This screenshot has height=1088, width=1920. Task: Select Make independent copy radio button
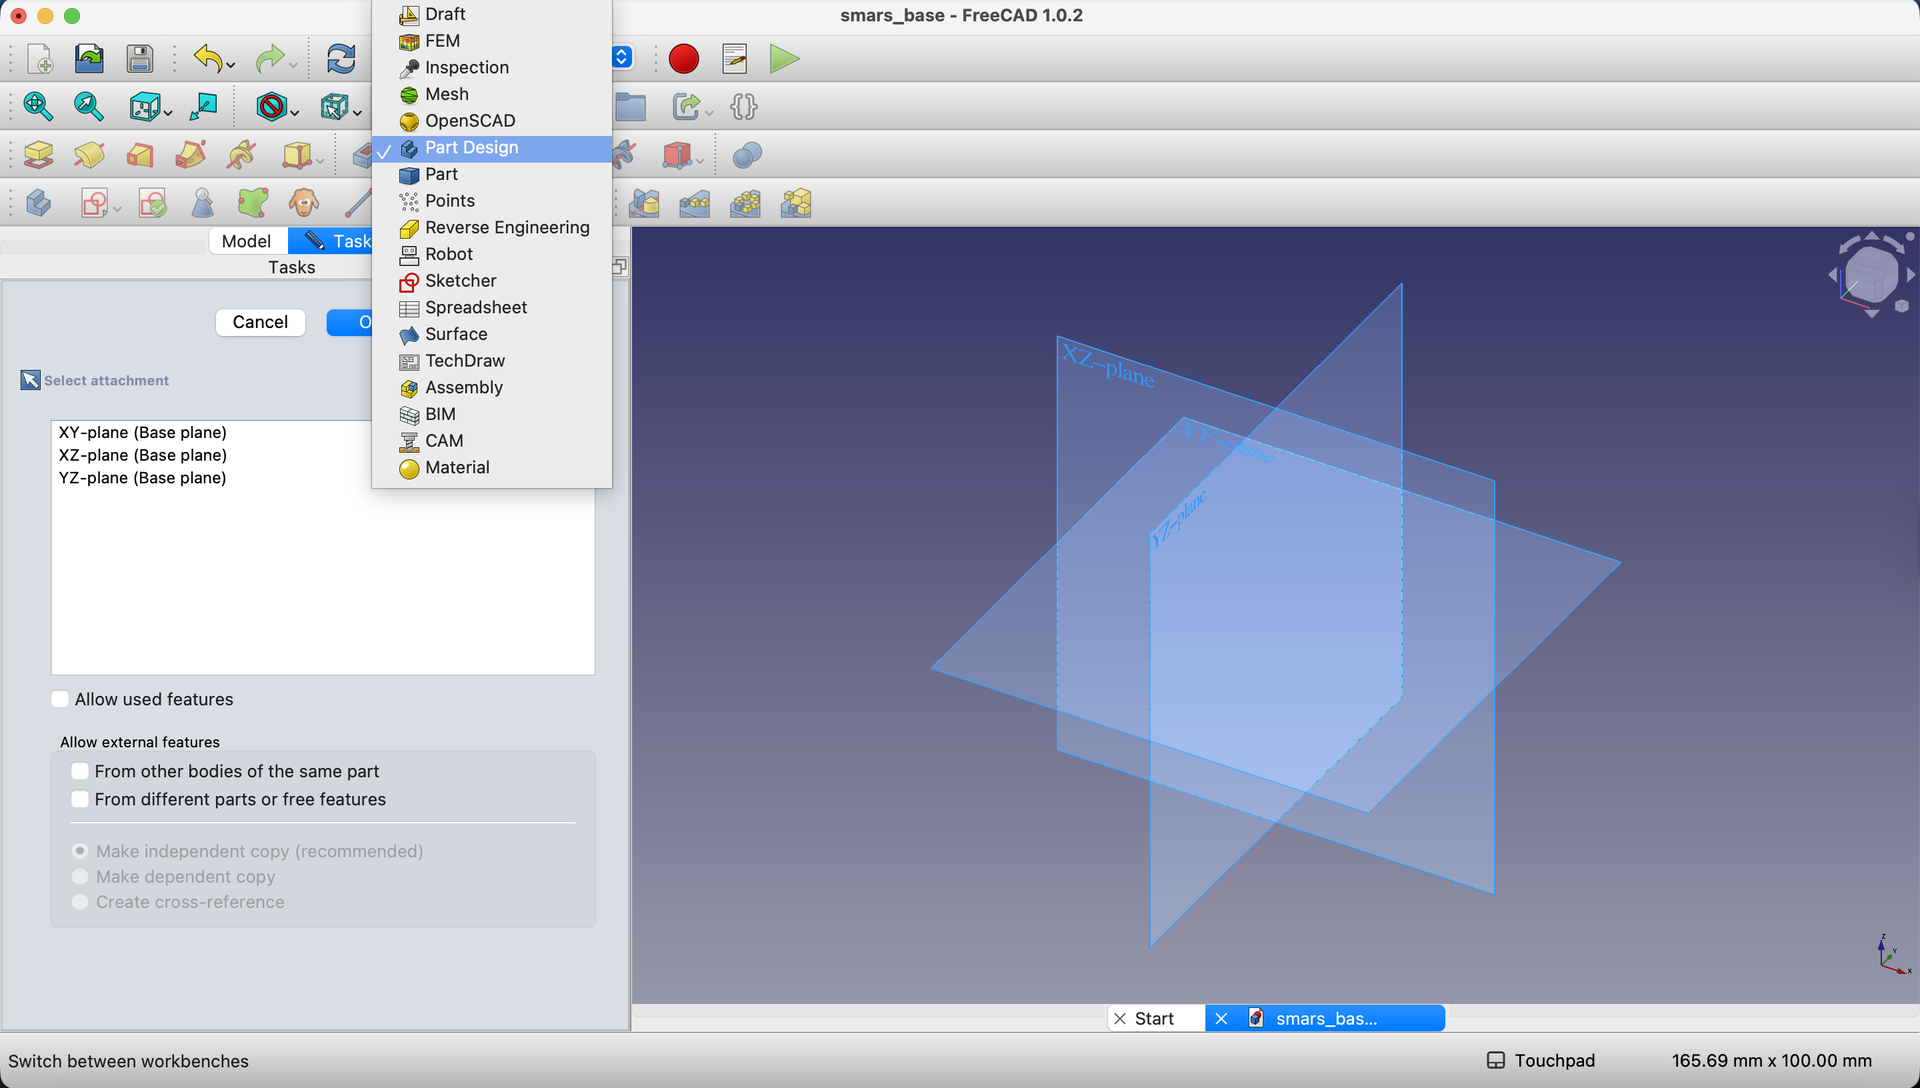click(x=80, y=851)
